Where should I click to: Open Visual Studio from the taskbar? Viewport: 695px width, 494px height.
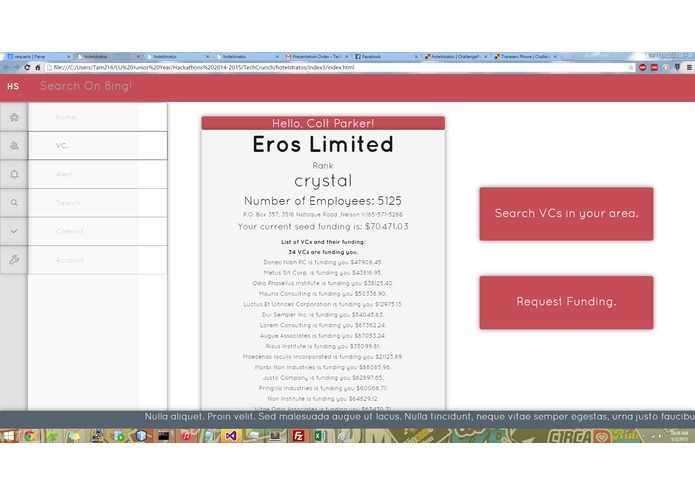pyautogui.click(x=231, y=436)
